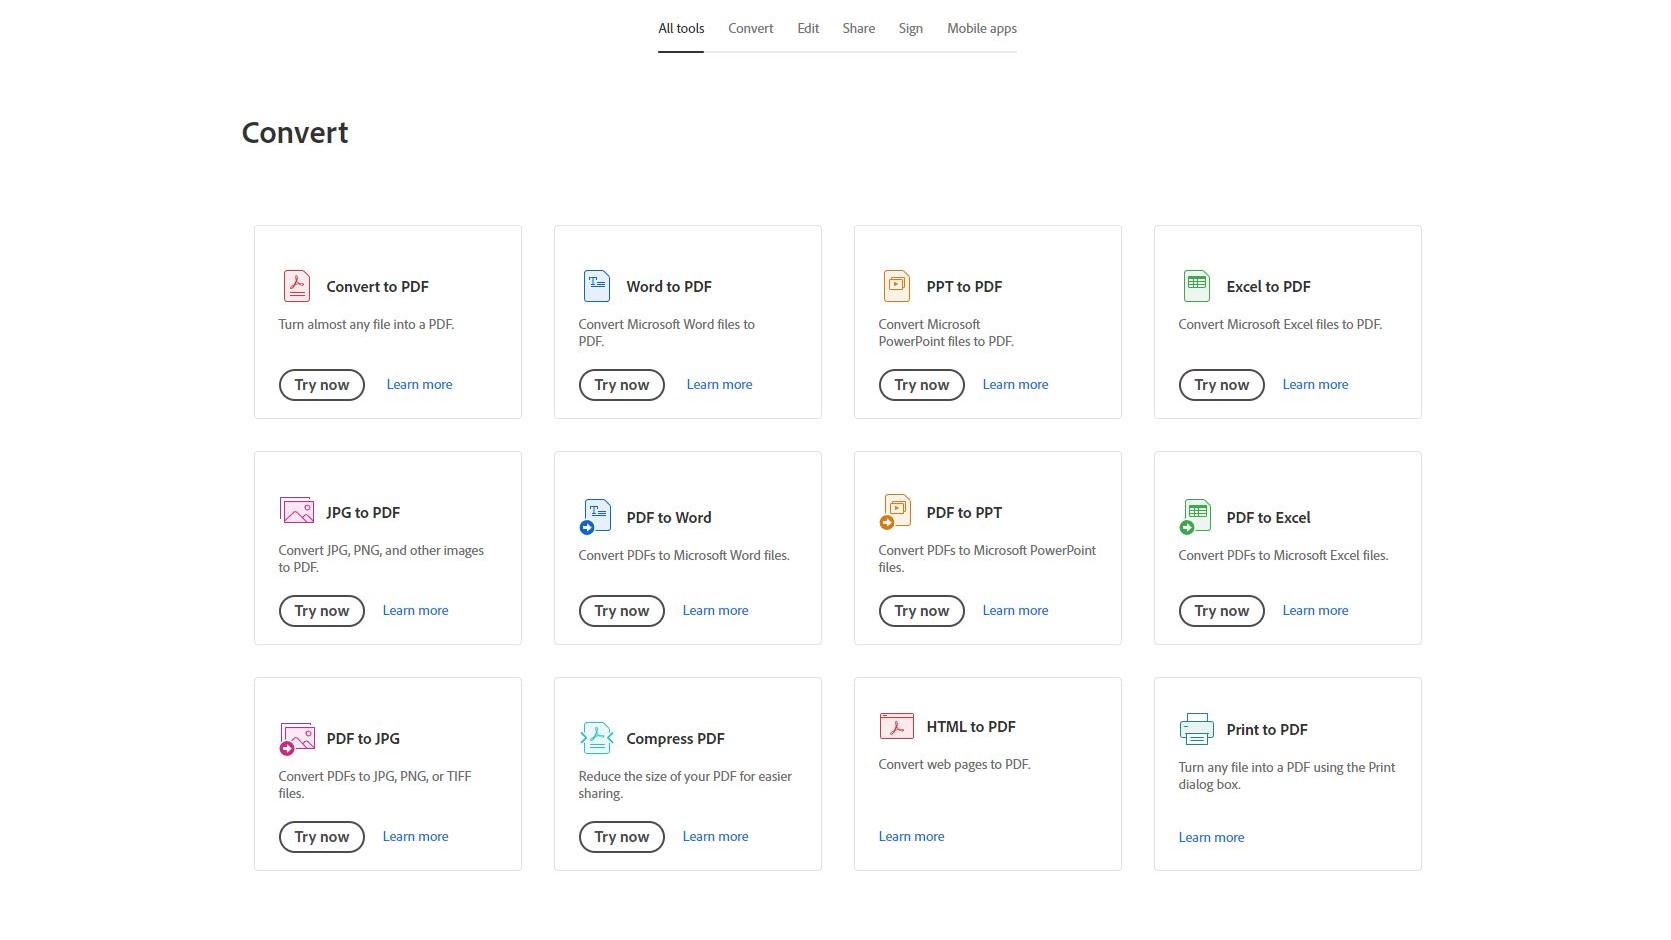Image resolution: width=1671 pixels, height=940 pixels.
Task: Try now for PDF to JPG
Action: (x=322, y=837)
